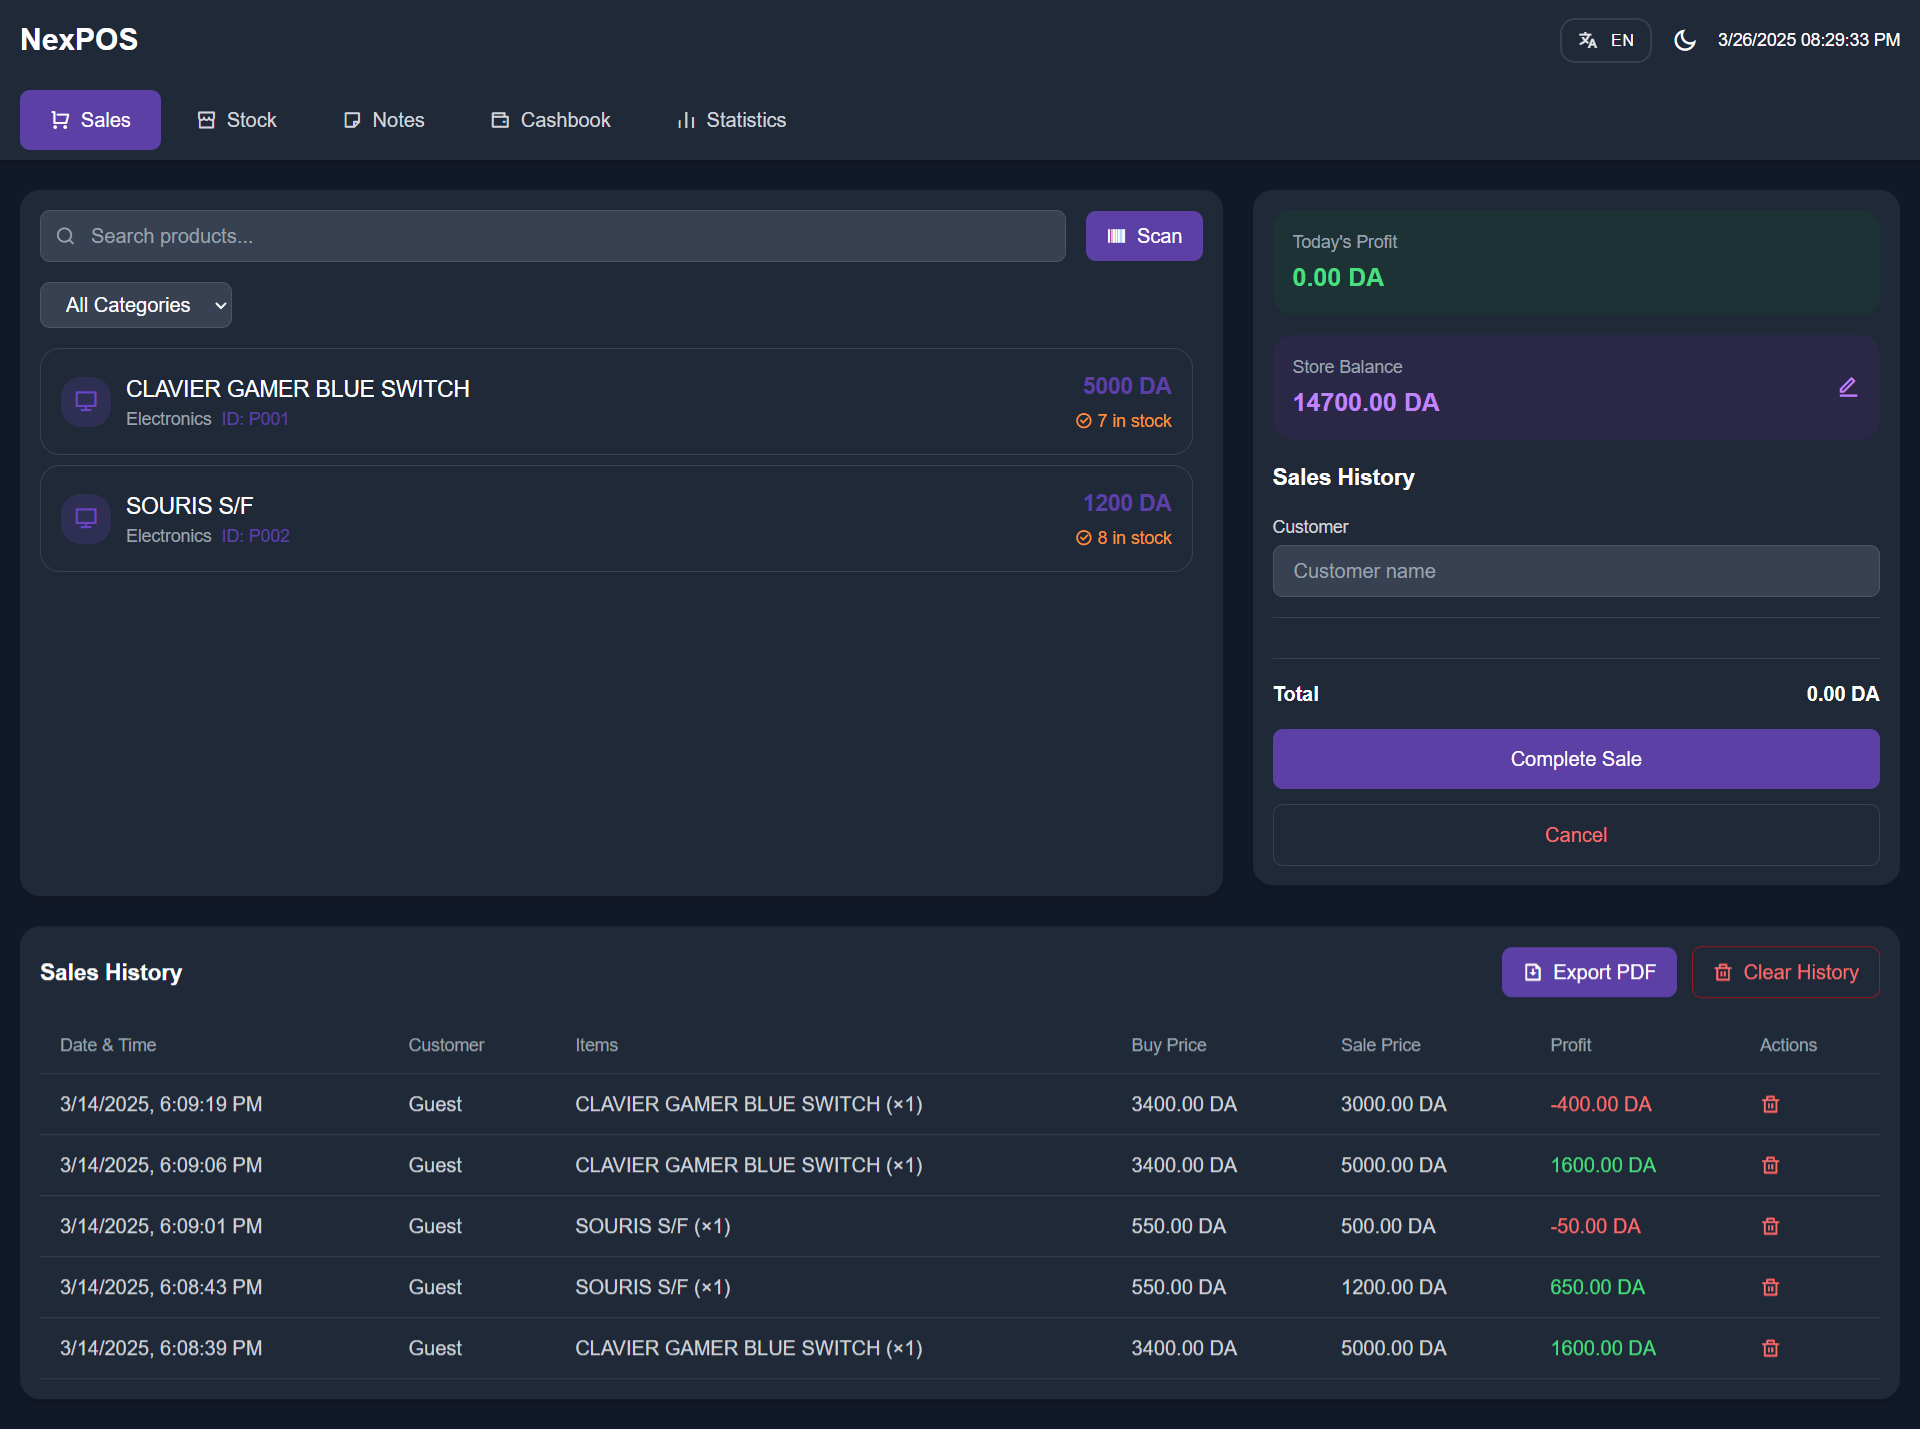
Task: Click the monitor icon on CLAVIER card
Action: 86,402
